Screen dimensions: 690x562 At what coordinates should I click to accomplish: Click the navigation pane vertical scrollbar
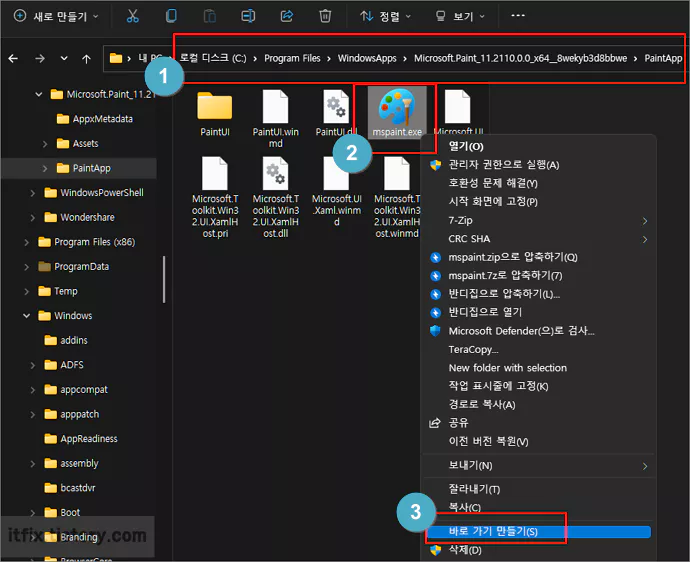[x=164, y=279]
